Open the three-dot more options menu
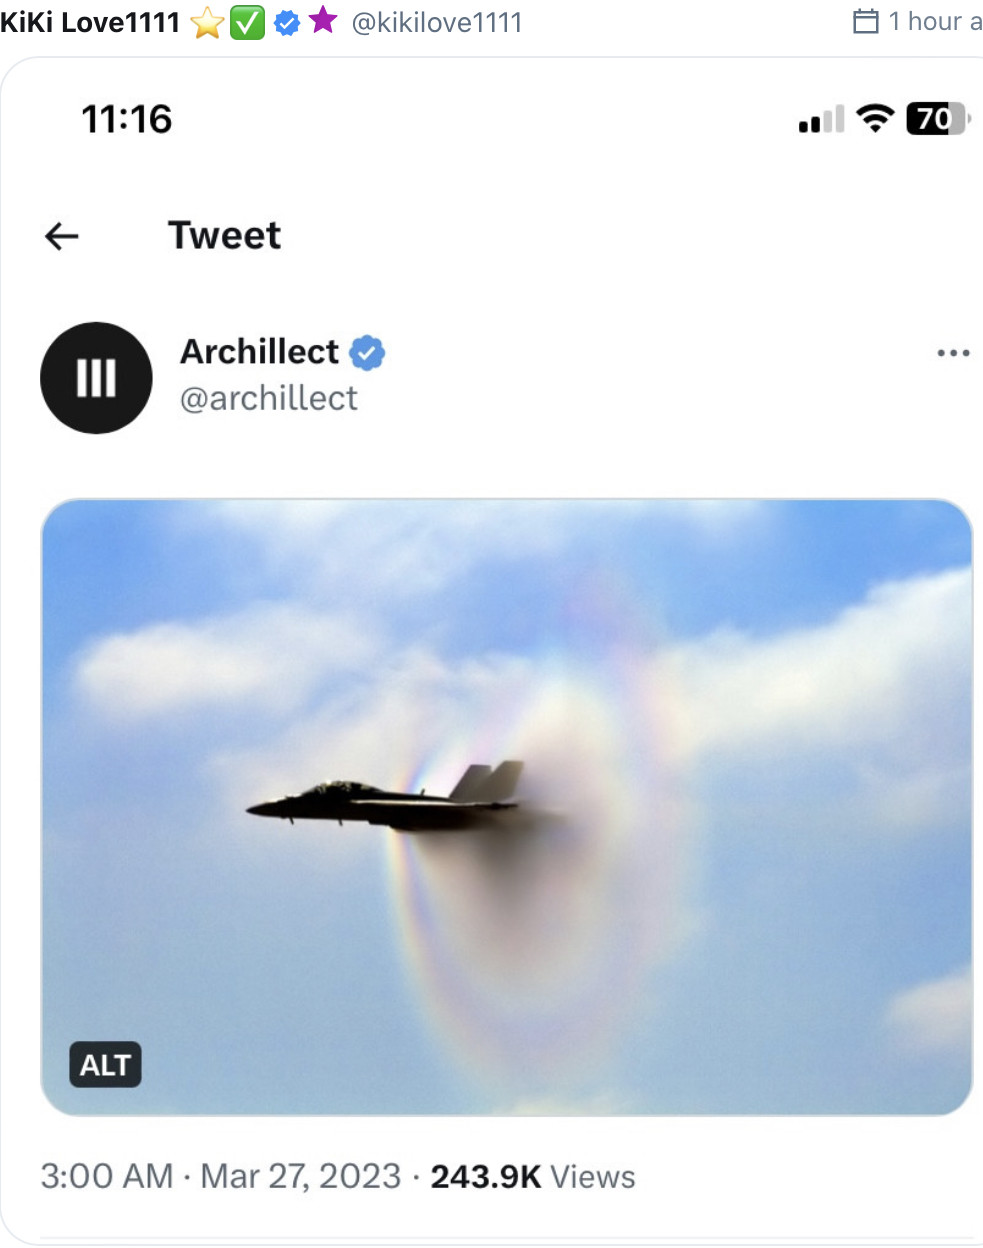Screen dimensions: 983x1248 [x=953, y=353]
